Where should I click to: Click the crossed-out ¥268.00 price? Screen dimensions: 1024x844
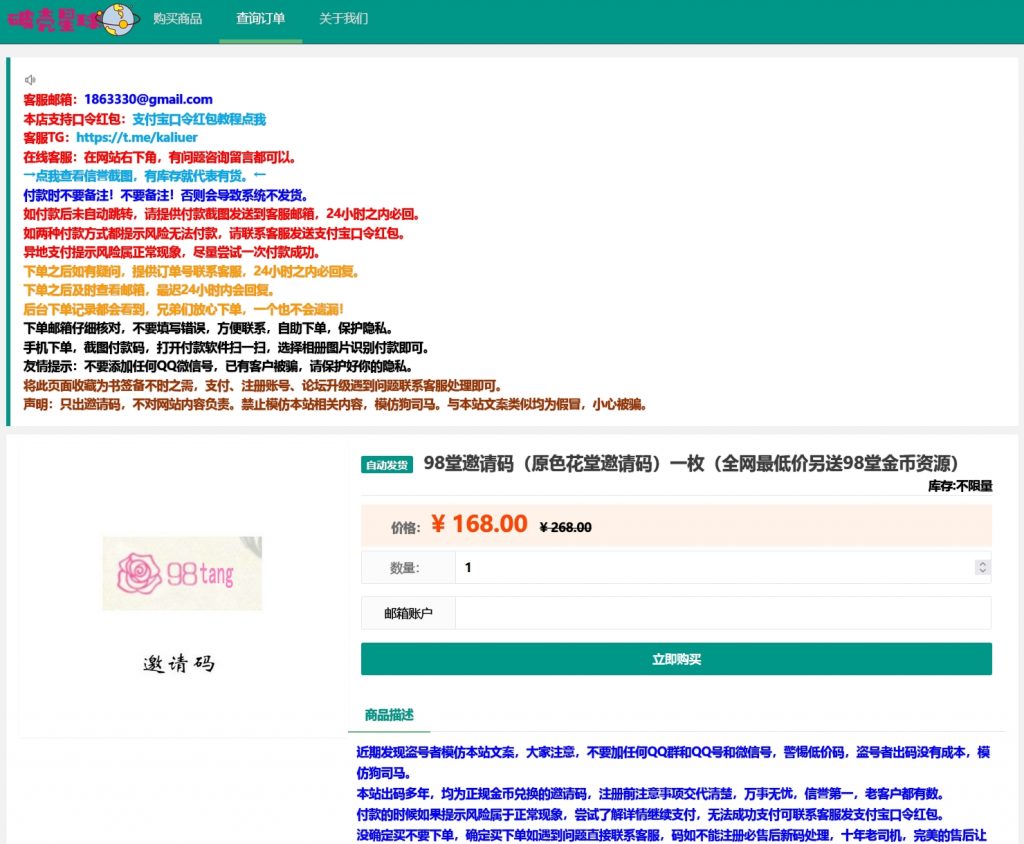(566, 527)
